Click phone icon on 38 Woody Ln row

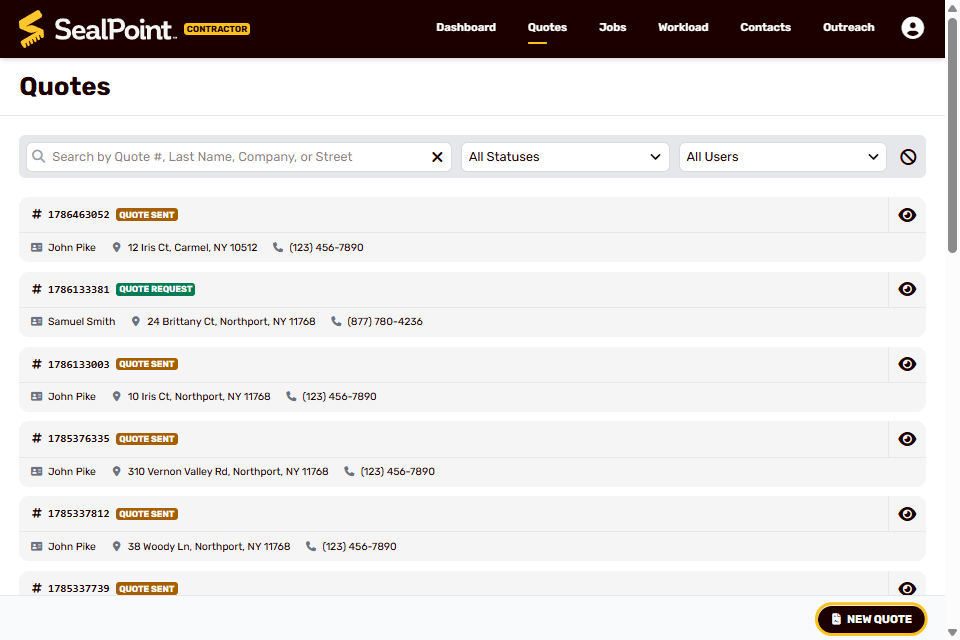point(311,546)
